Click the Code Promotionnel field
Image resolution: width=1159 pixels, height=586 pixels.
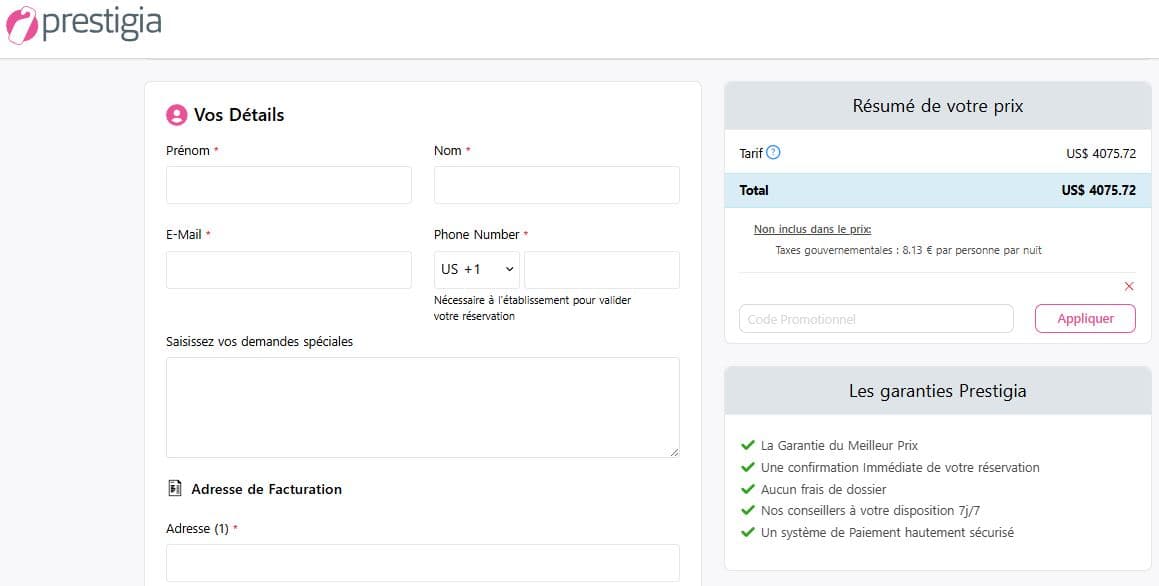point(875,319)
